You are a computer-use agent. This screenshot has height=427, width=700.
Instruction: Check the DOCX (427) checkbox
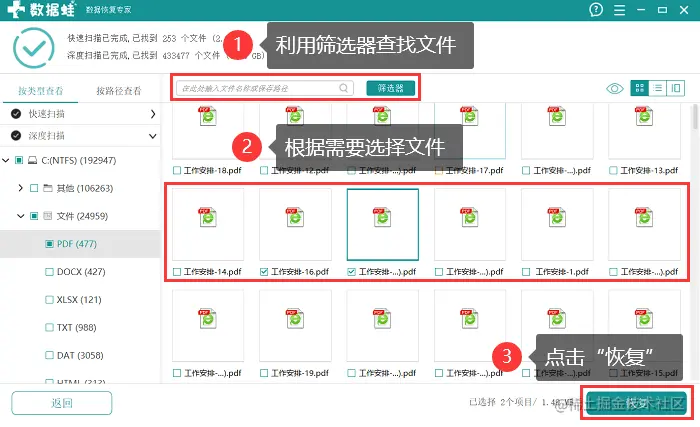point(50,272)
